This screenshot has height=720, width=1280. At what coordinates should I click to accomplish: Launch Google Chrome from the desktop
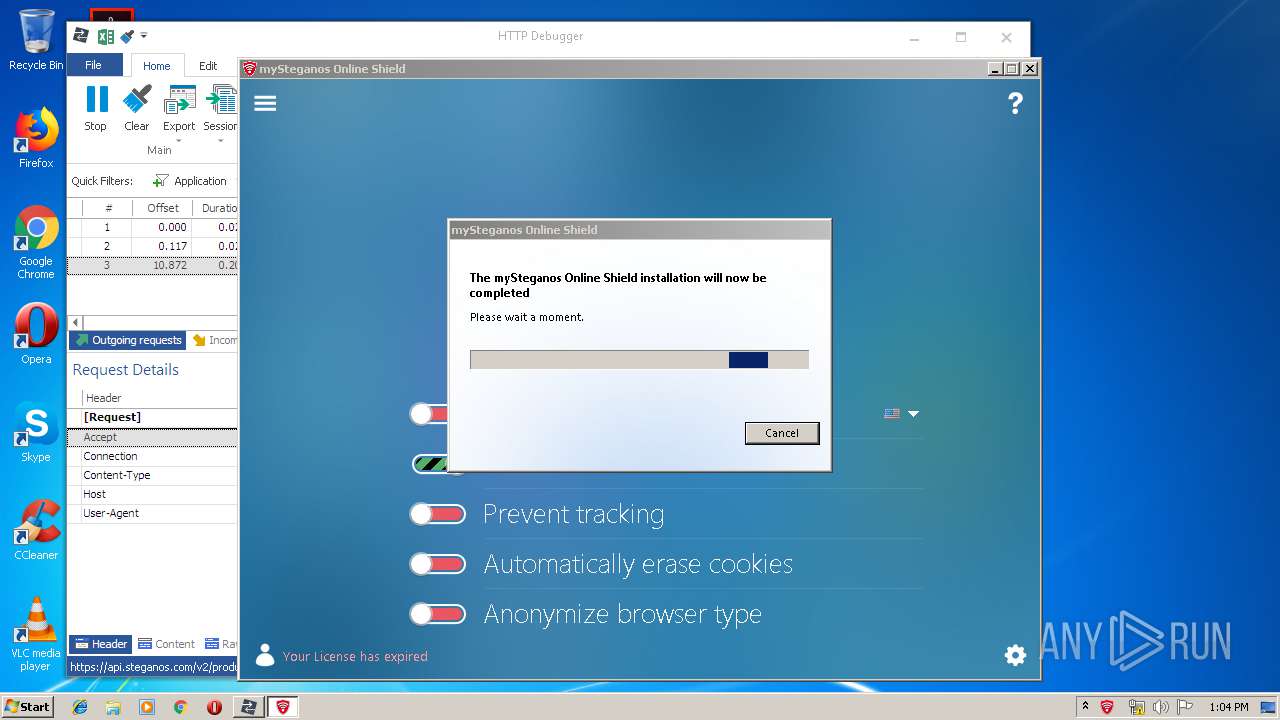[36, 242]
